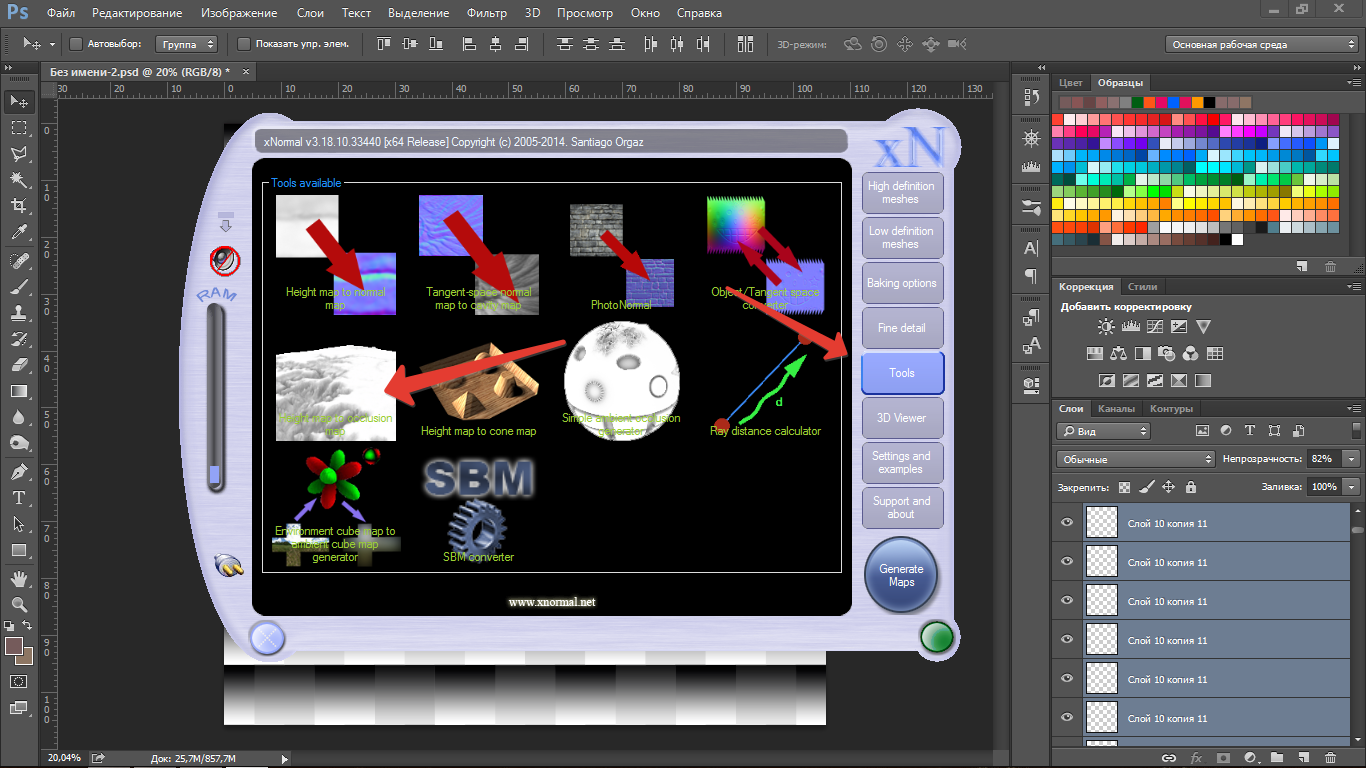Select the Rectangular Marquee tool
1366x768 pixels.
[19, 128]
